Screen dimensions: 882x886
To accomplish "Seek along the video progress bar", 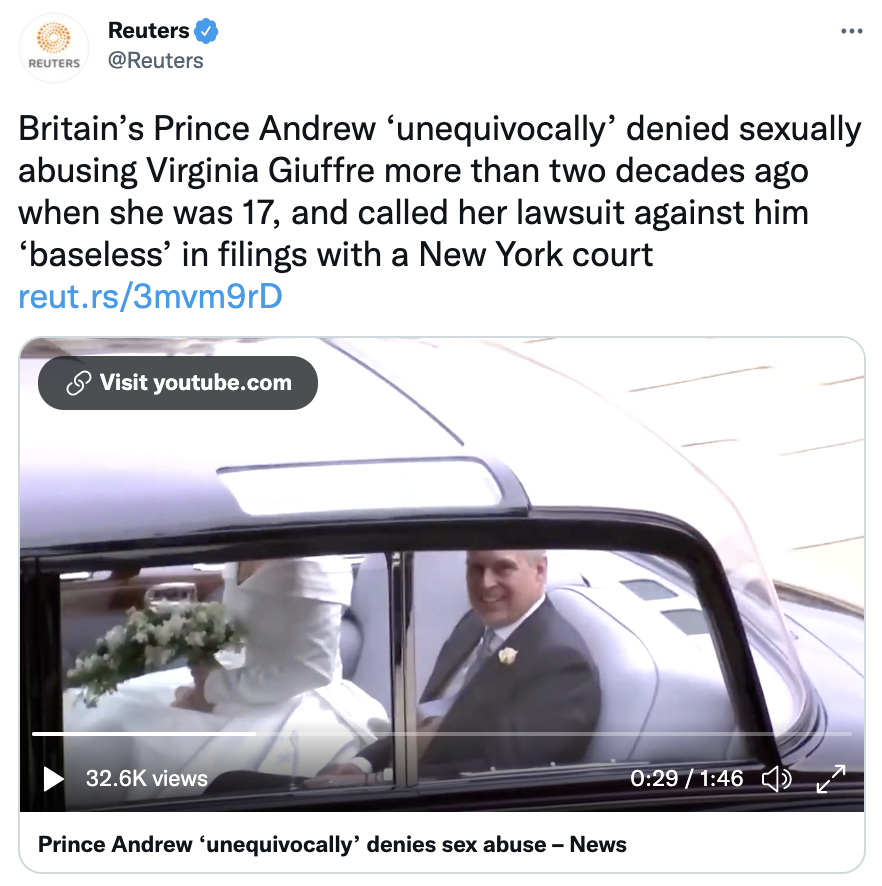I will pyautogui.click(x=442, y=734).
